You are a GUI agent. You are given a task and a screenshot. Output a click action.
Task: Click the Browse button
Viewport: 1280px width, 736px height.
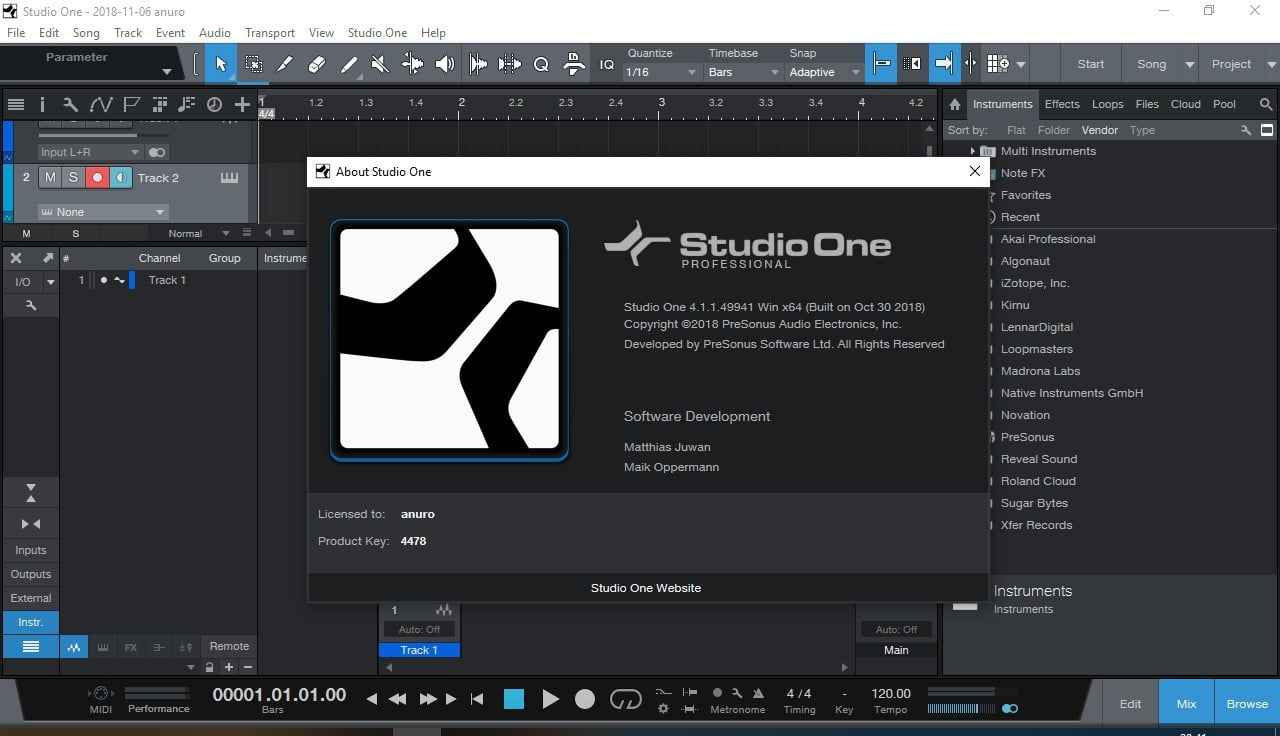[x=1247, y=704]
